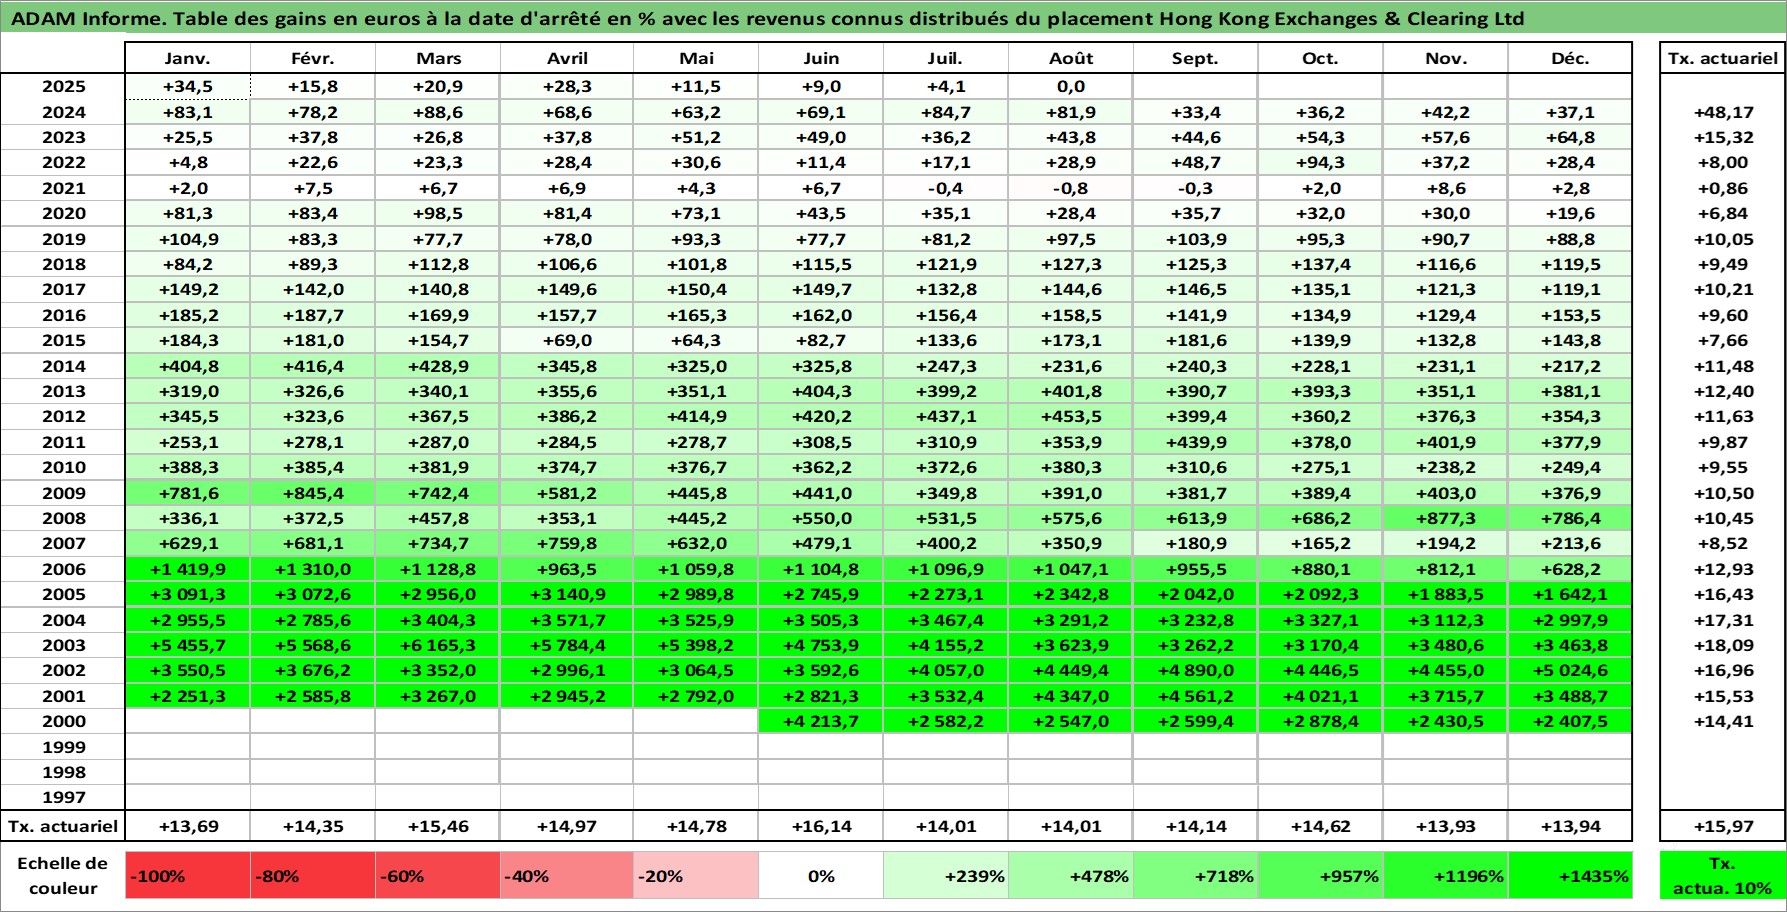1787x912 pixels.
Task: Select the 'Déc.' column header
Action: pos(1570,58)
